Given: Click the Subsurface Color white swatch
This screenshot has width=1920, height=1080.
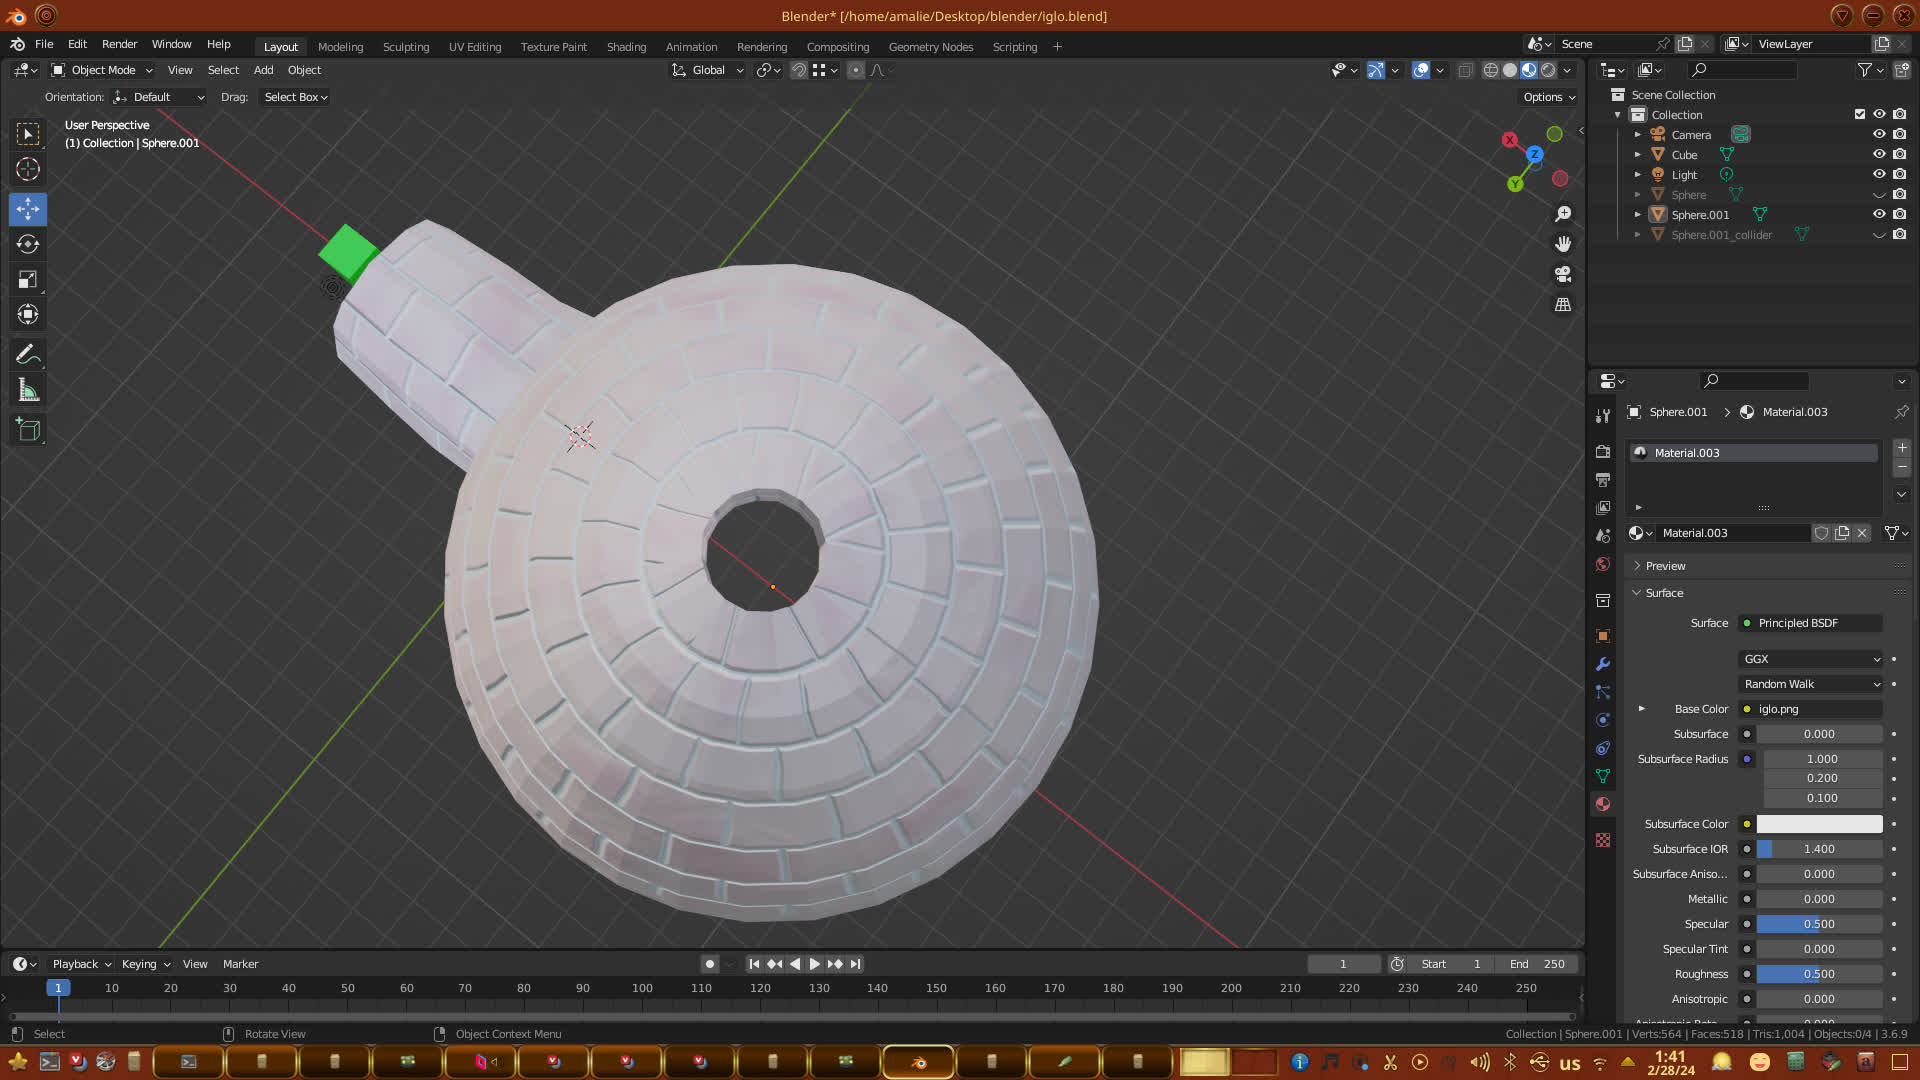Looking at the screenshot, I should (1819, 824).
